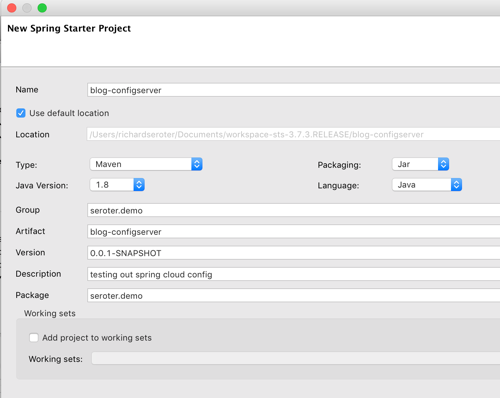Click the New Spring Starter Project title
The height and width of the screenshot is (398, 500).
[x=69, y=28]
